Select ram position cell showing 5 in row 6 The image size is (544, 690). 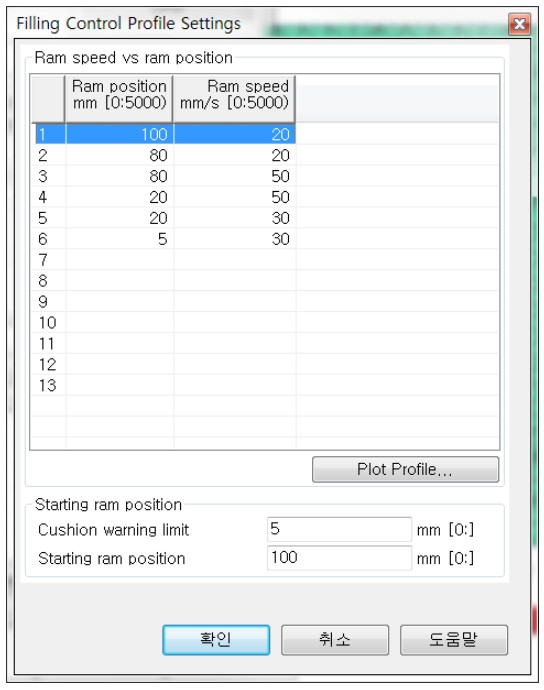[x=119, y=239]
